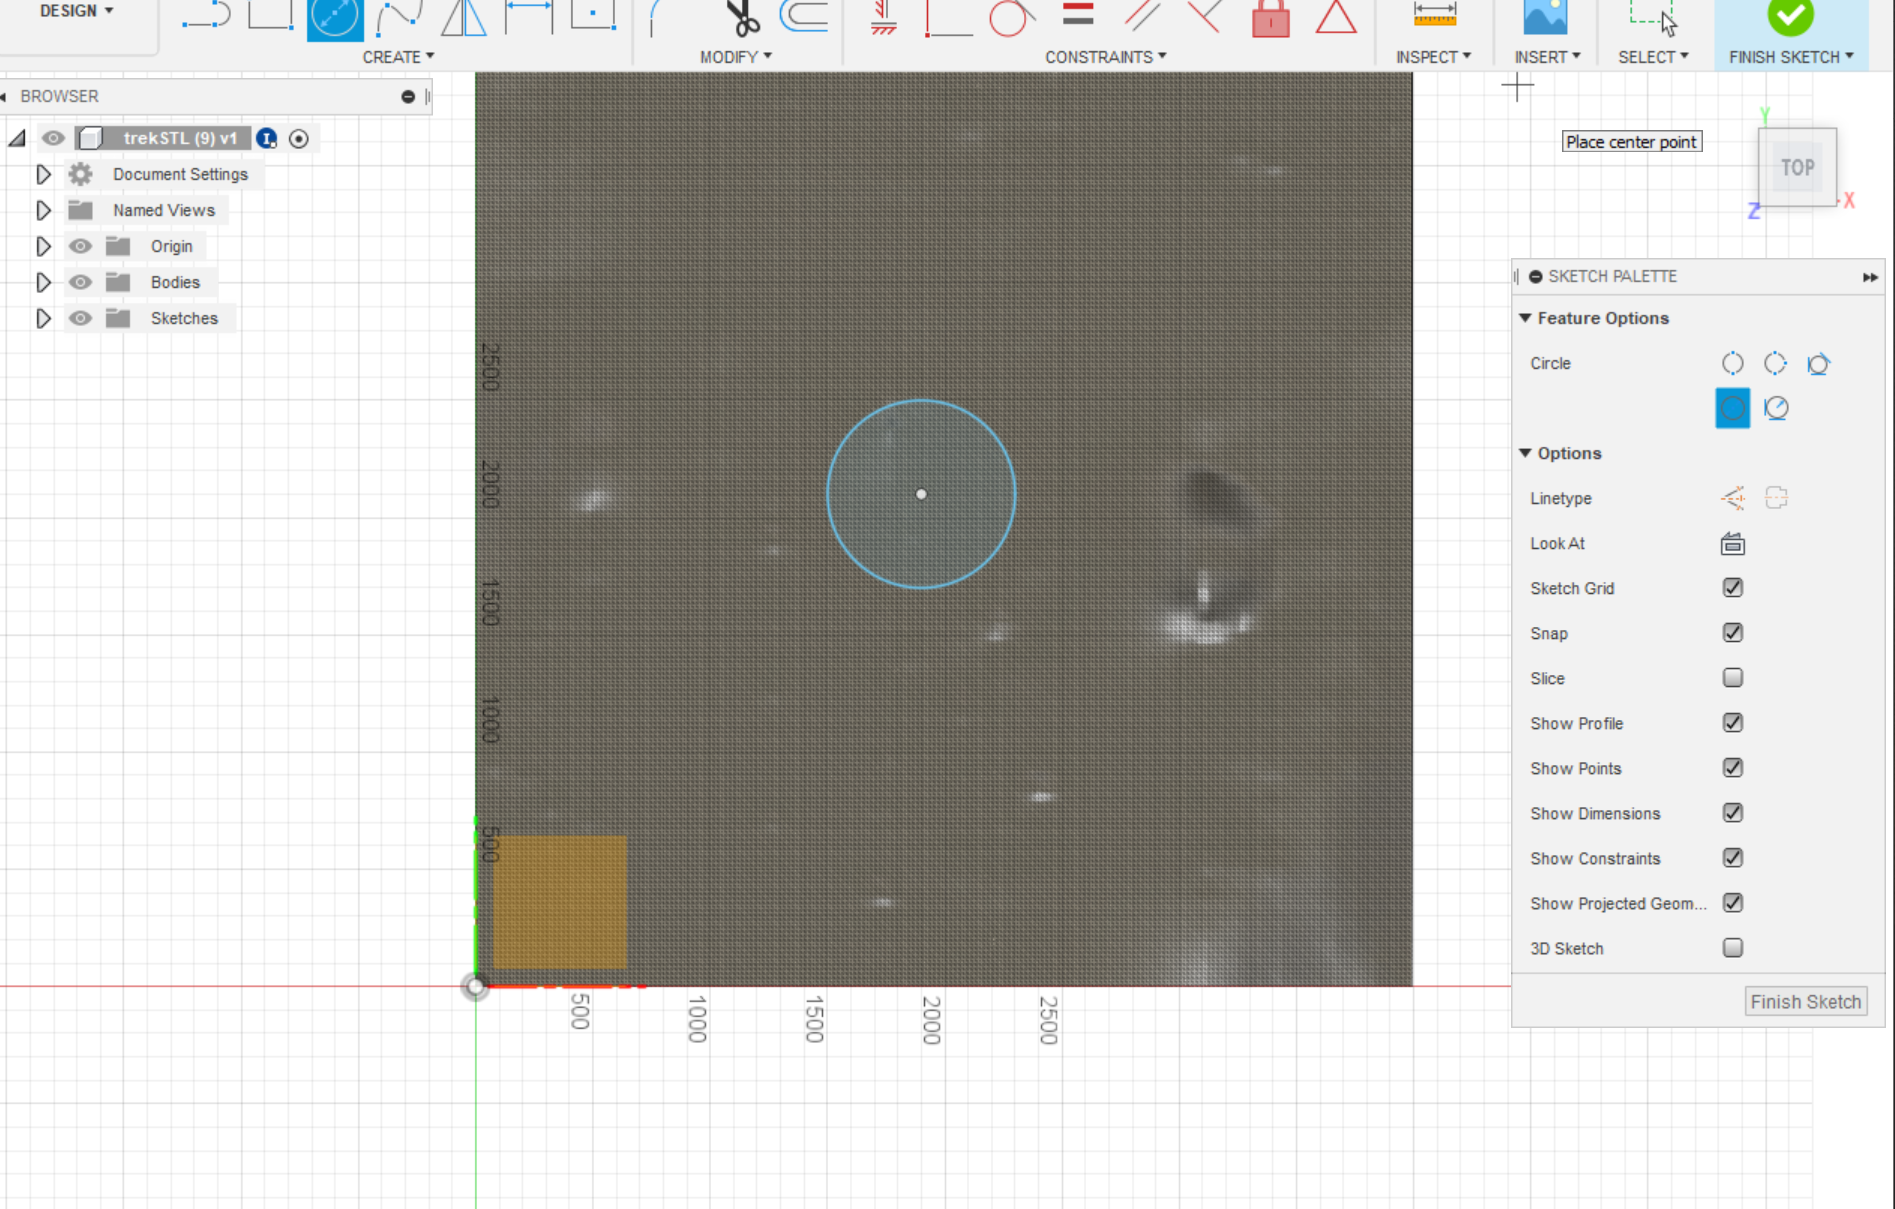Open the CREATE menu
Viewport: 1895px width, 1209px height.
(x=398, y=57)
